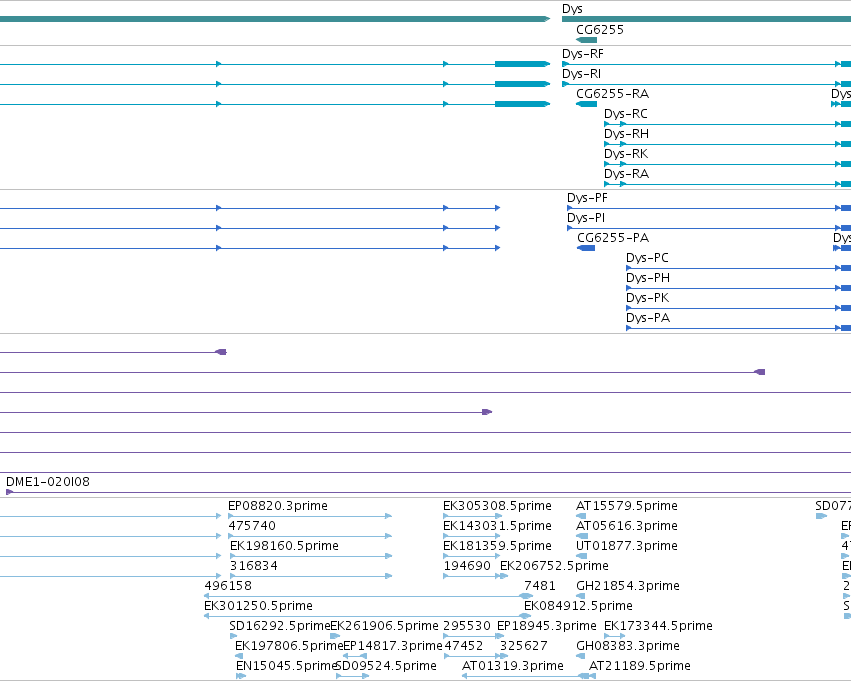The width and height of the screenshot is (851, 681).
Task: Select transcript Dys-RK label
Action: [x=626, y=154]
